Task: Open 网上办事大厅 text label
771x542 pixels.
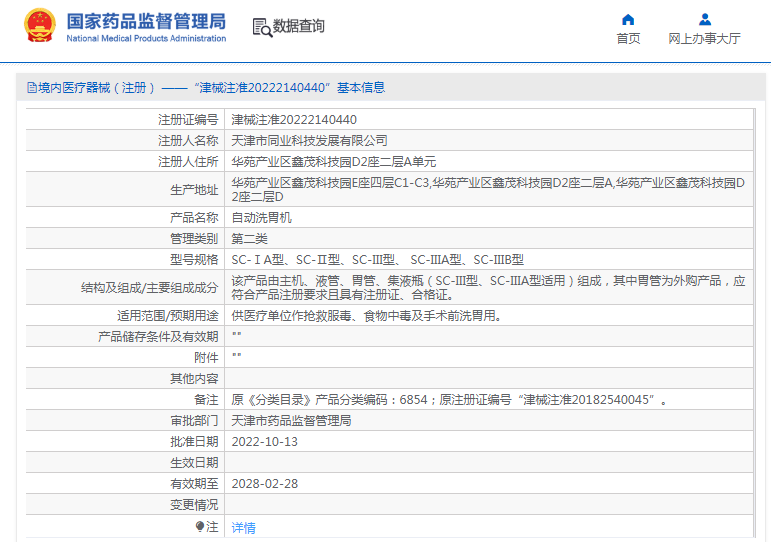Action: (704, 39)
